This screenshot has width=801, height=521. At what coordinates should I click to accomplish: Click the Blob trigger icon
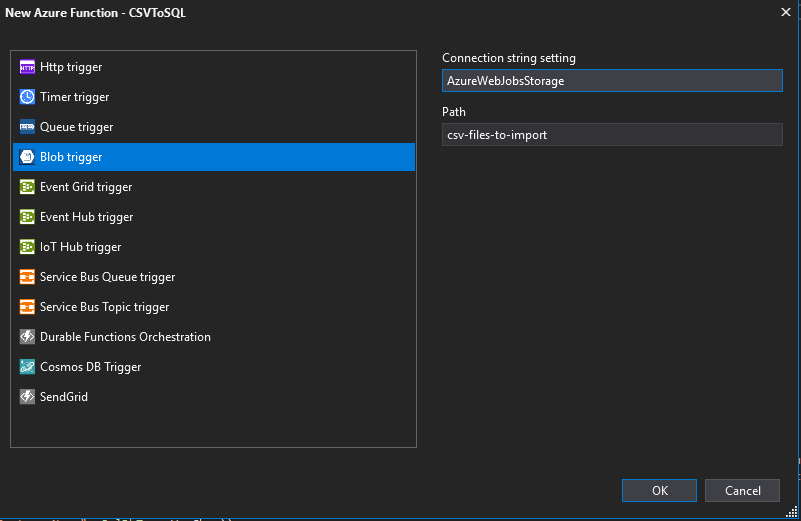coord(28,157)
